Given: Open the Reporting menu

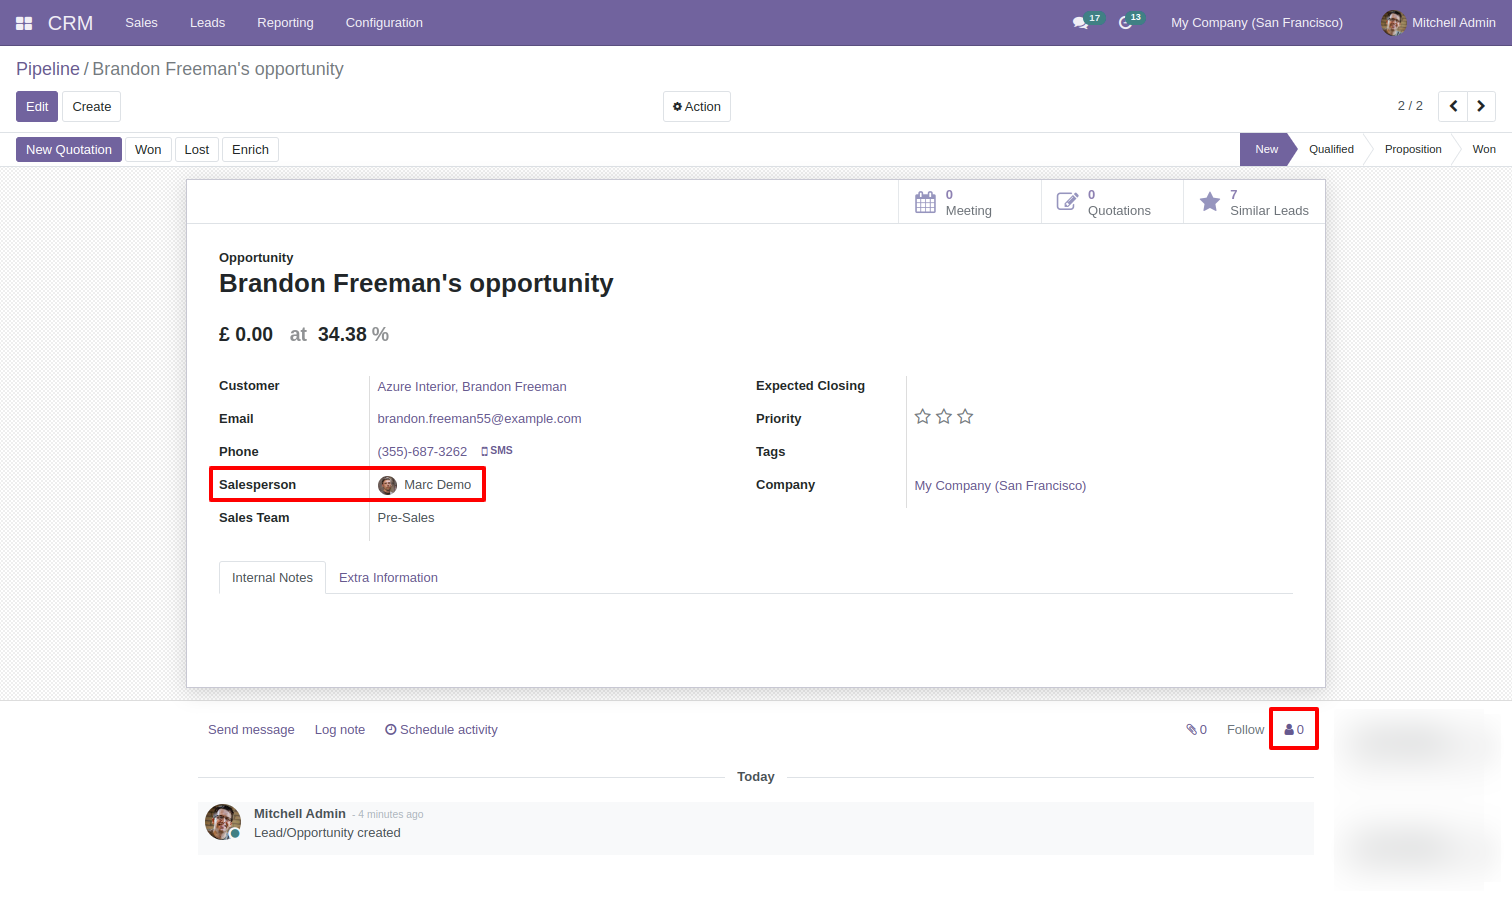Looking at the screenshot, I should [285, 23].
